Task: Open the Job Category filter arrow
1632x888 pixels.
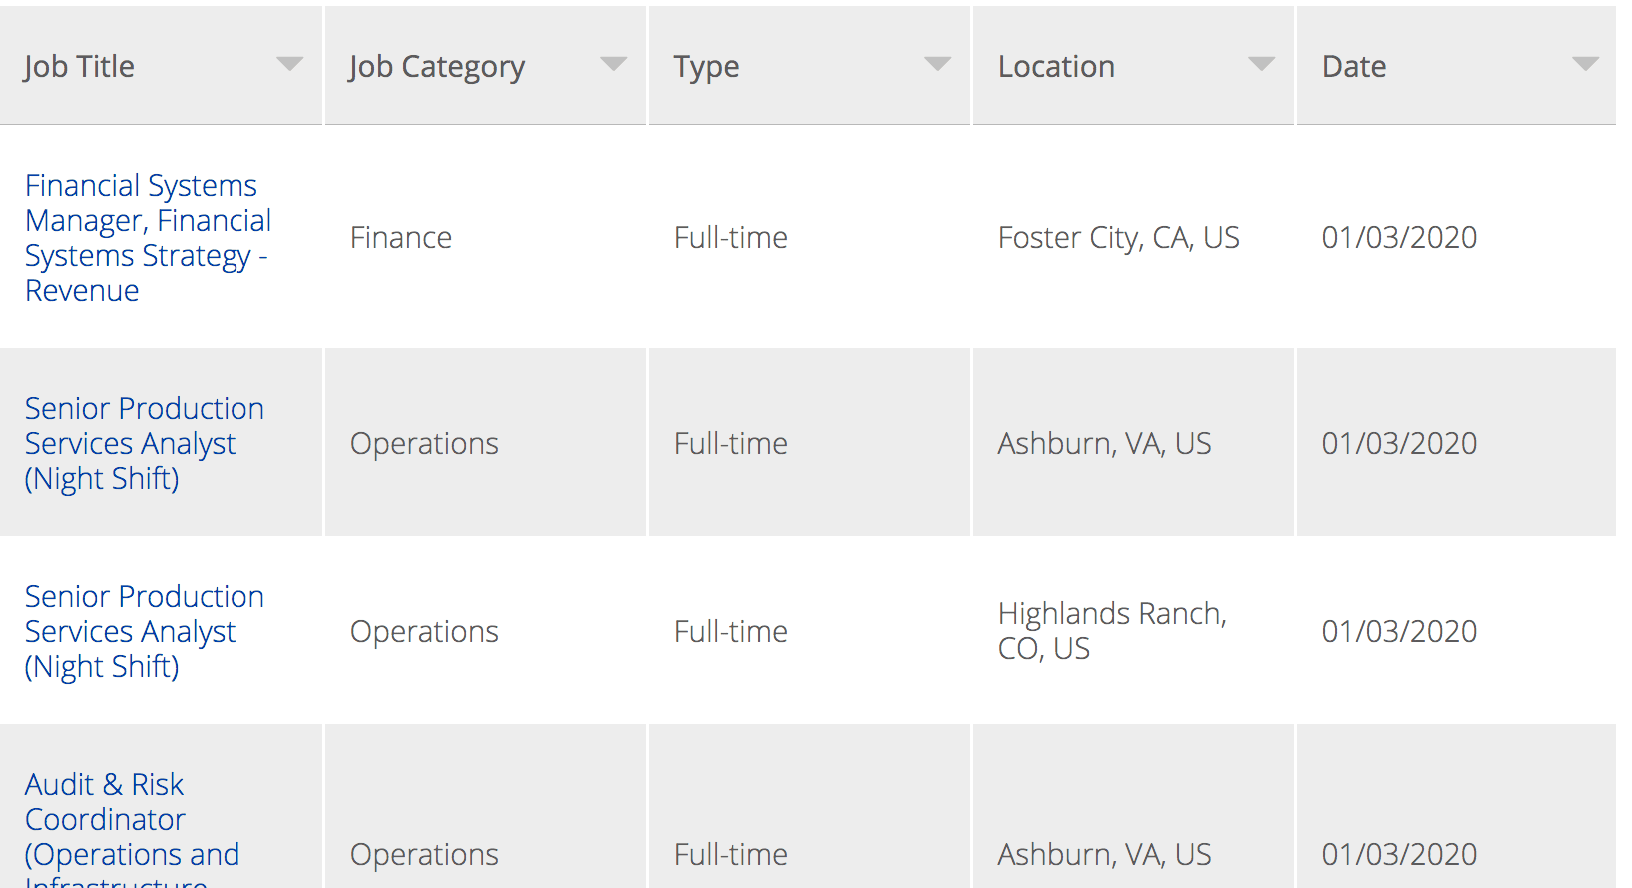Action: pos(613,65)
